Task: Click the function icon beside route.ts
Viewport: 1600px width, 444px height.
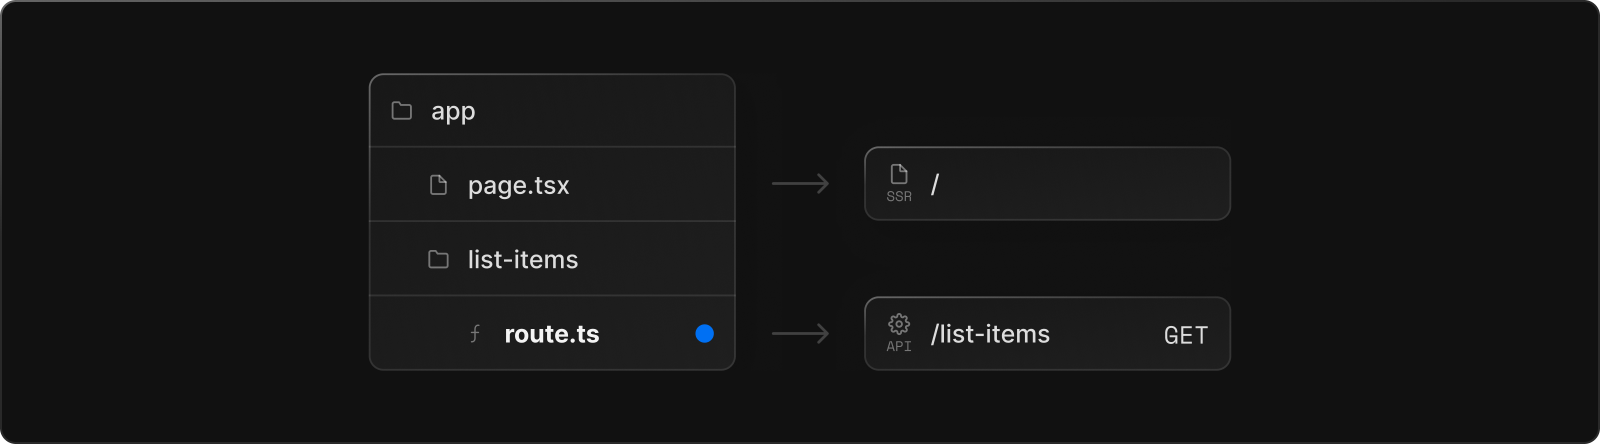Action: [475, 333]
